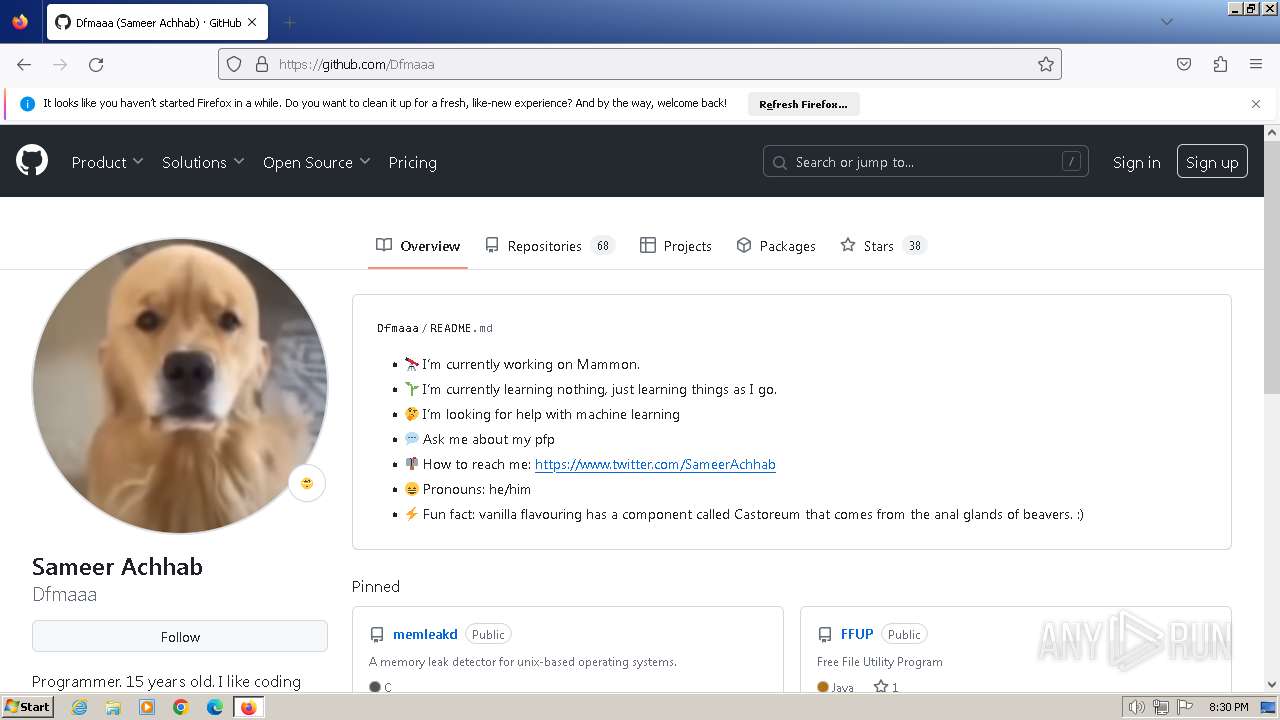Dismiss the Firefox refresh notification bar
This screenshot has width=1280, height=720.
click(x=1256, y=104)
